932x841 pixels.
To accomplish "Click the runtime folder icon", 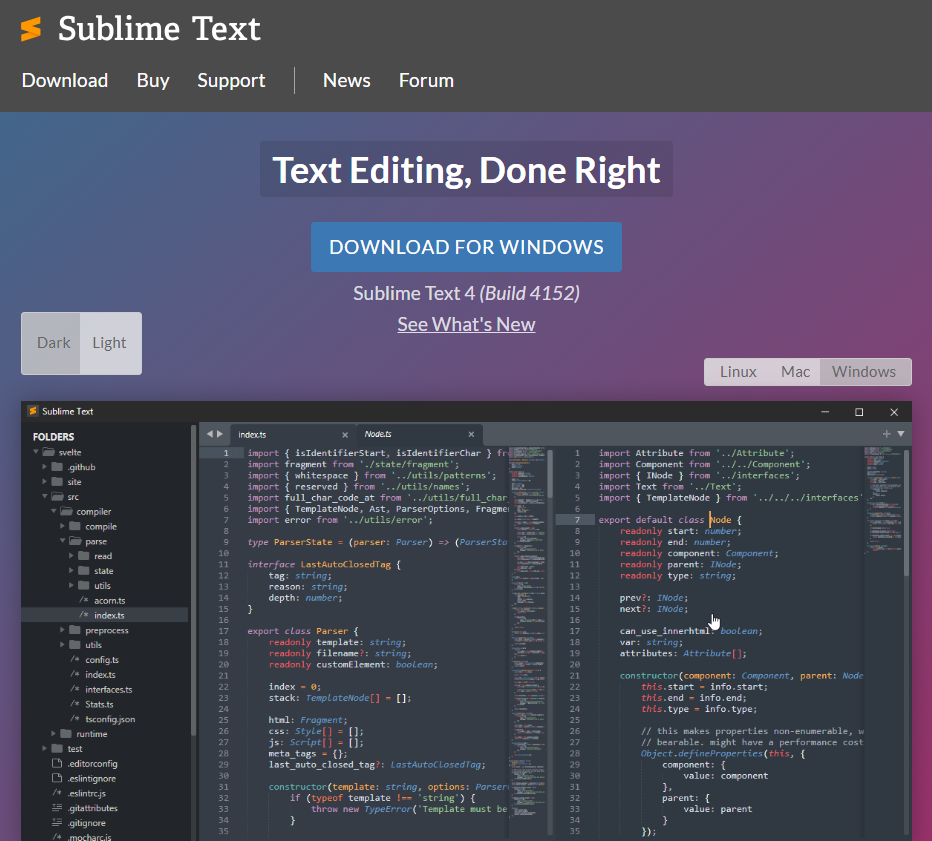I will pyautogui.click(x=66, y=734).
